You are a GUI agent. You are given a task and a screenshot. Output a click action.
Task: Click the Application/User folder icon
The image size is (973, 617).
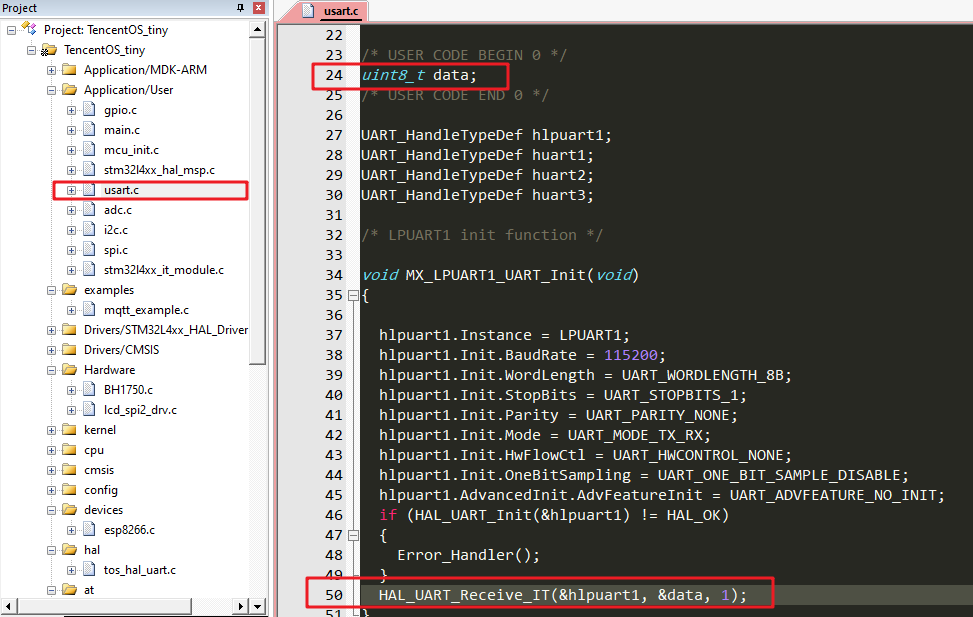(70, 89)
